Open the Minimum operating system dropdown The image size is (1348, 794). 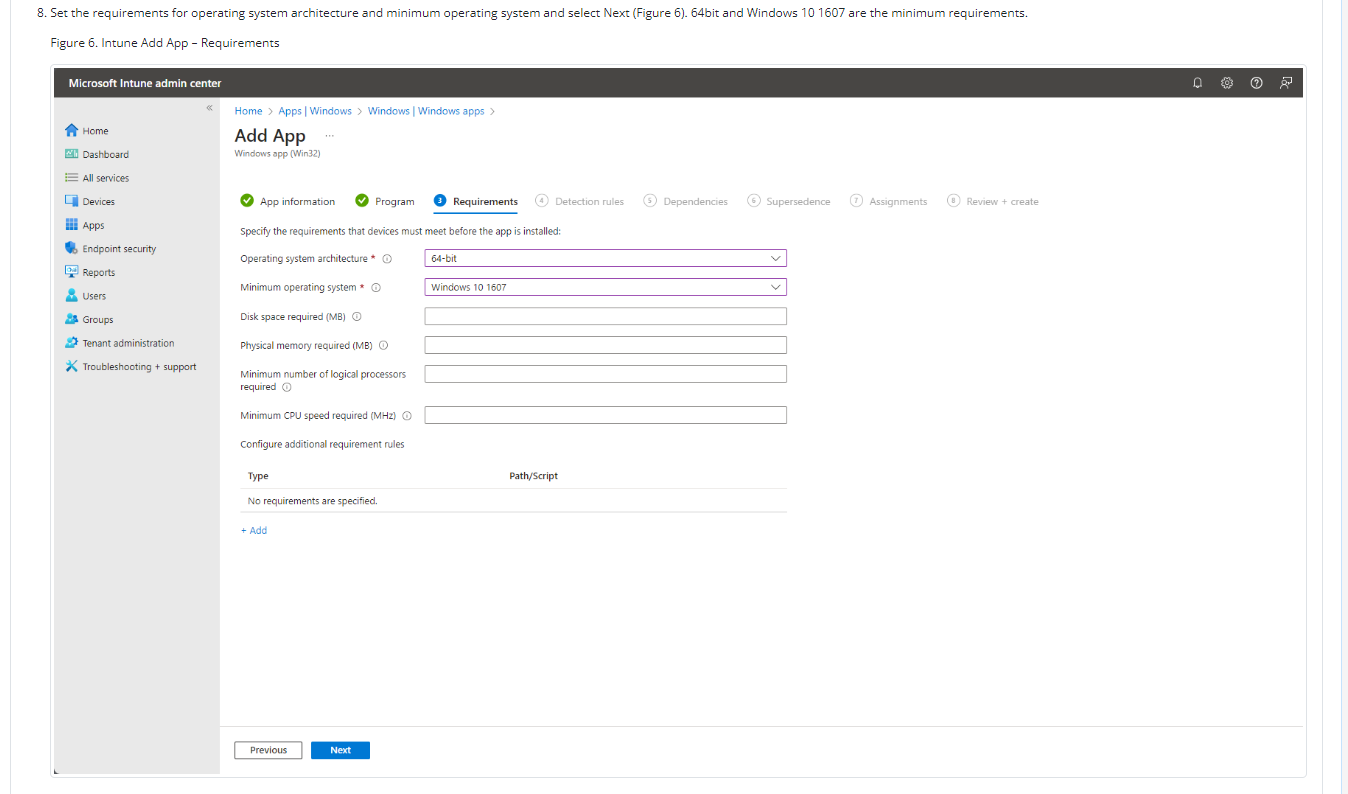(605, 287)
